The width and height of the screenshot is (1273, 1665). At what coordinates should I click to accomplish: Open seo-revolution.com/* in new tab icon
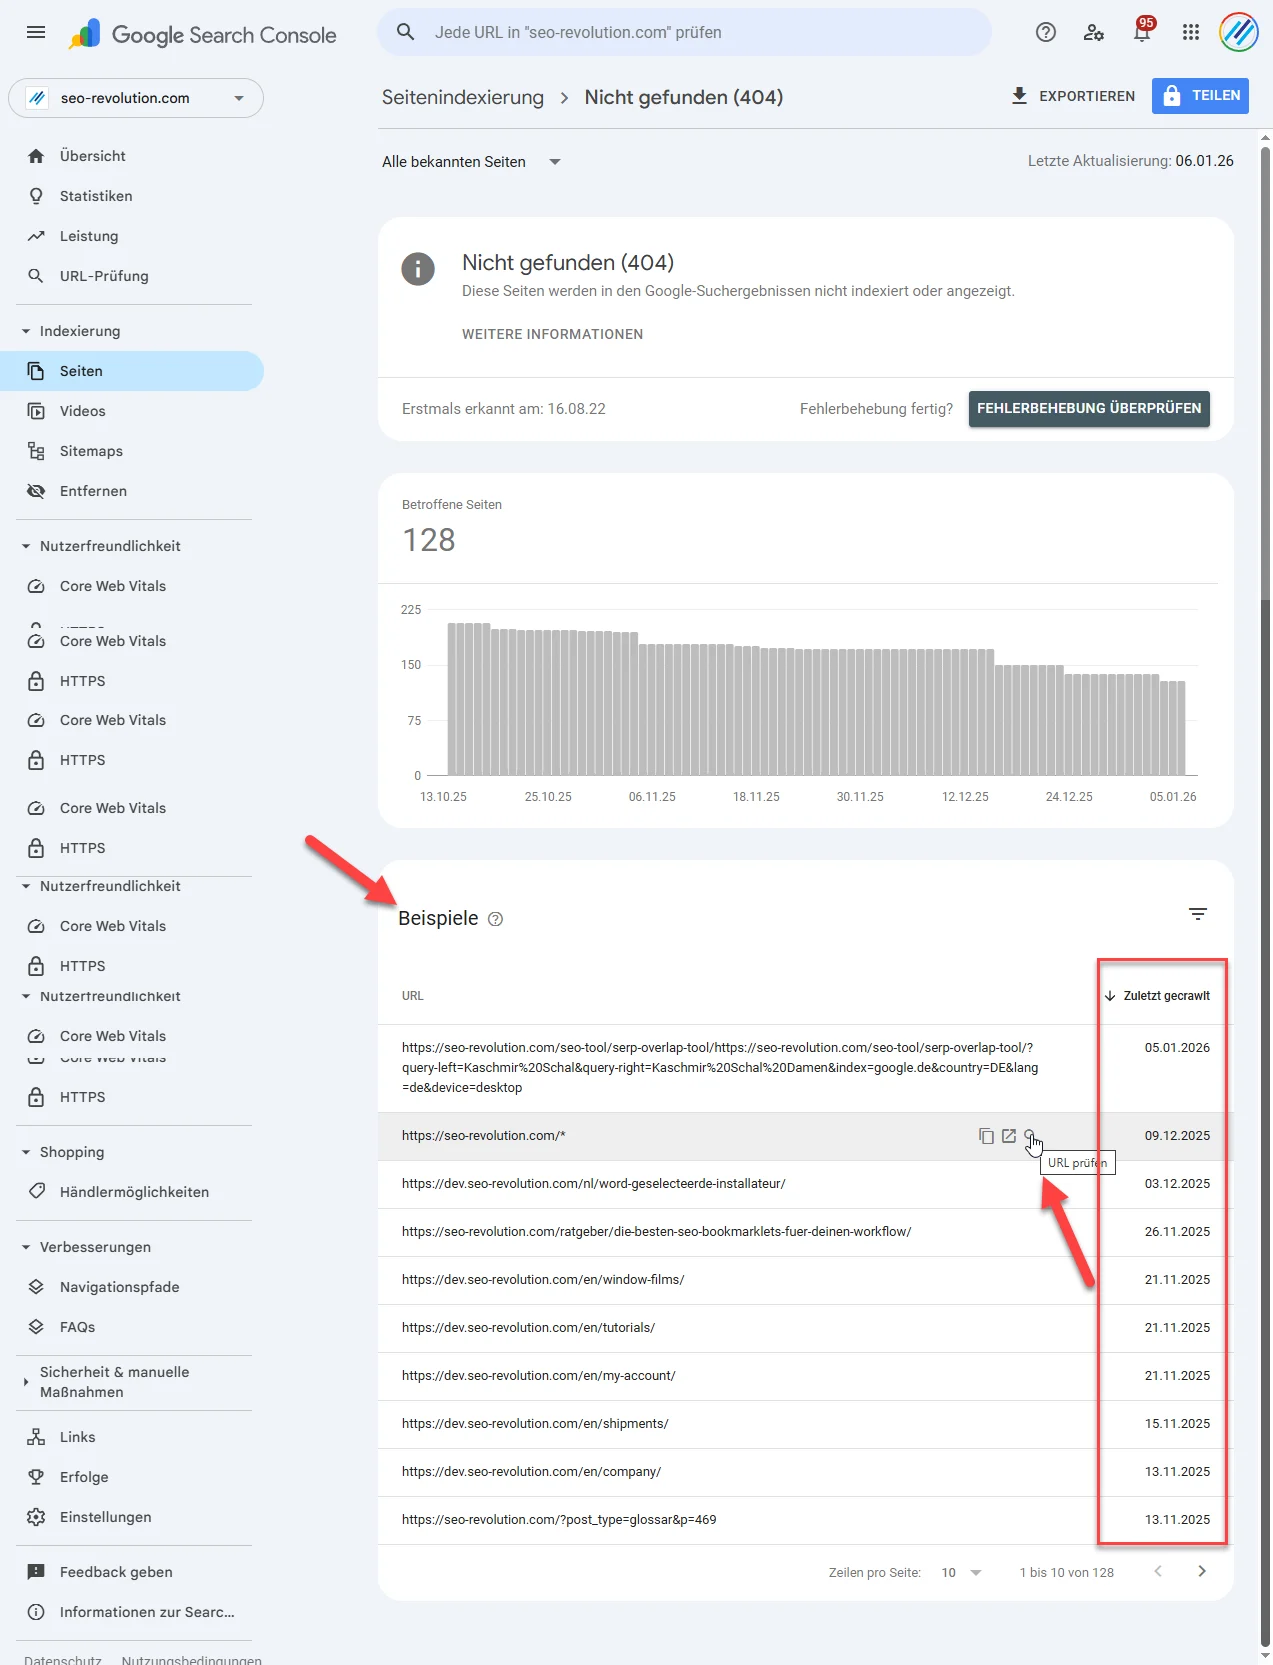pos(1009,1136)
